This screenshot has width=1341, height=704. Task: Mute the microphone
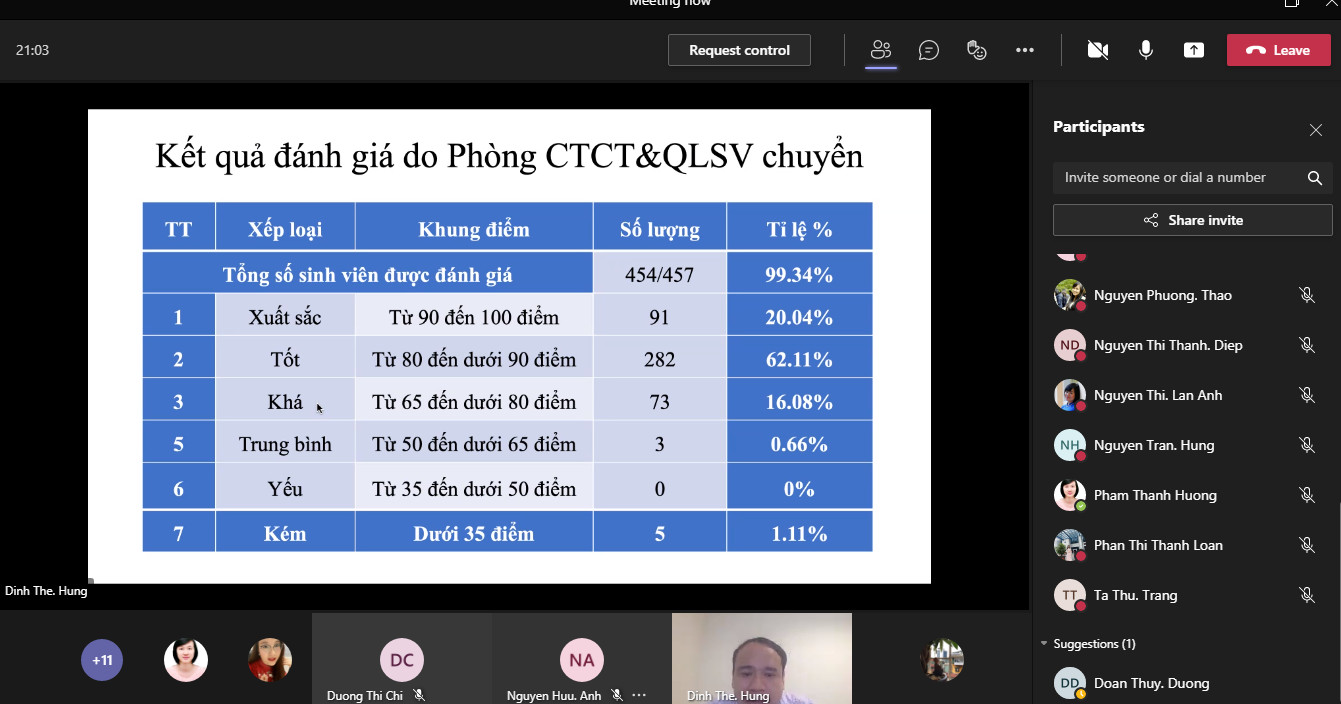pos(1145,50)
